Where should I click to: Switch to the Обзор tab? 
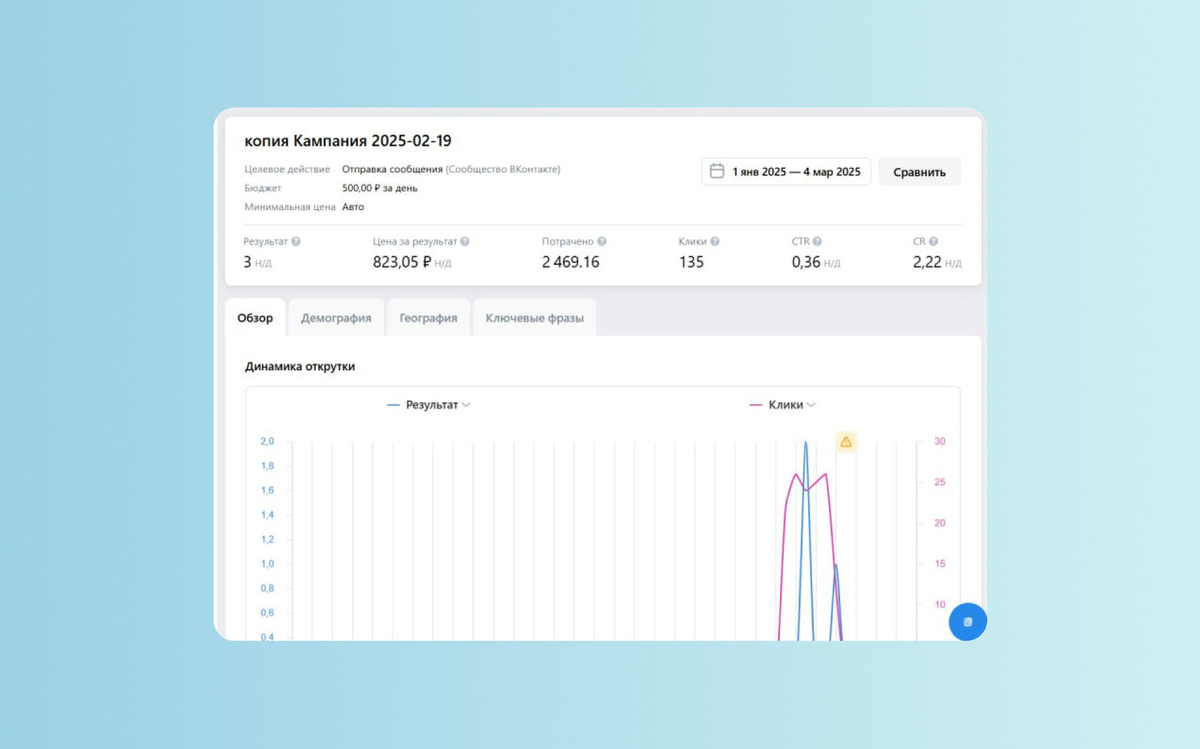tap(255, 318)
